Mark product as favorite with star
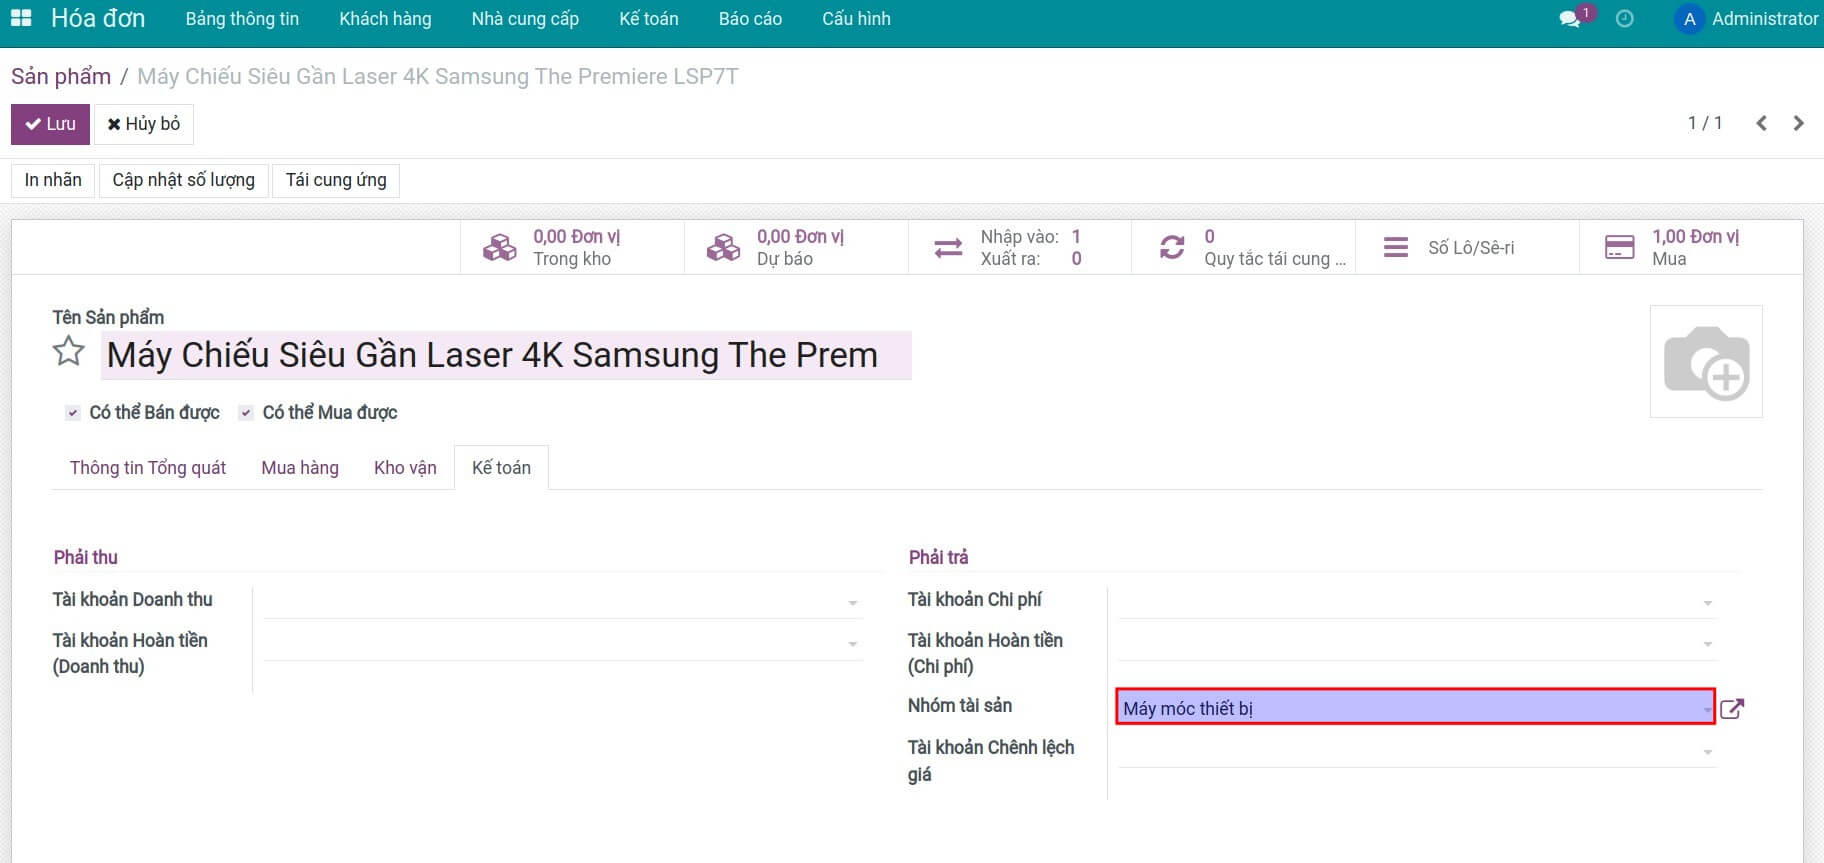This screenshot has height=863, width=1824. (69, 352)
